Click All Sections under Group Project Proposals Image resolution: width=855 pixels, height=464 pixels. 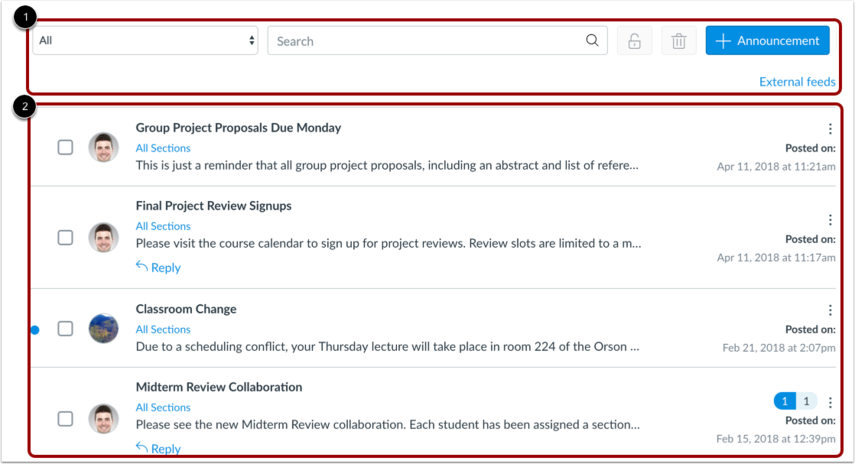point(163,148)
